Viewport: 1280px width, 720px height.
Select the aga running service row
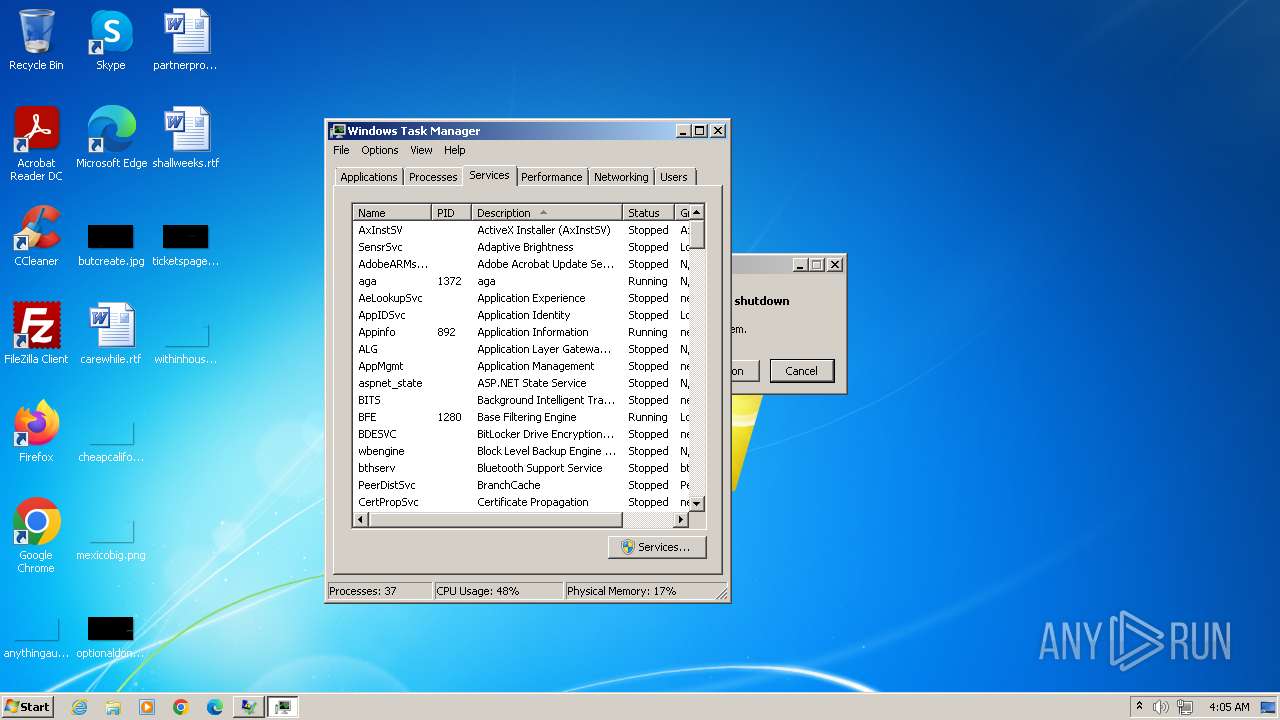(x=521, y=281)
